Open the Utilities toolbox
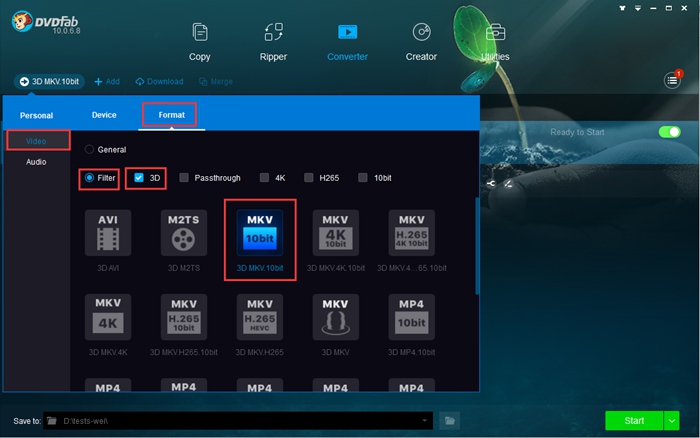The image size is (700, 438). click(x=495, y=42)
